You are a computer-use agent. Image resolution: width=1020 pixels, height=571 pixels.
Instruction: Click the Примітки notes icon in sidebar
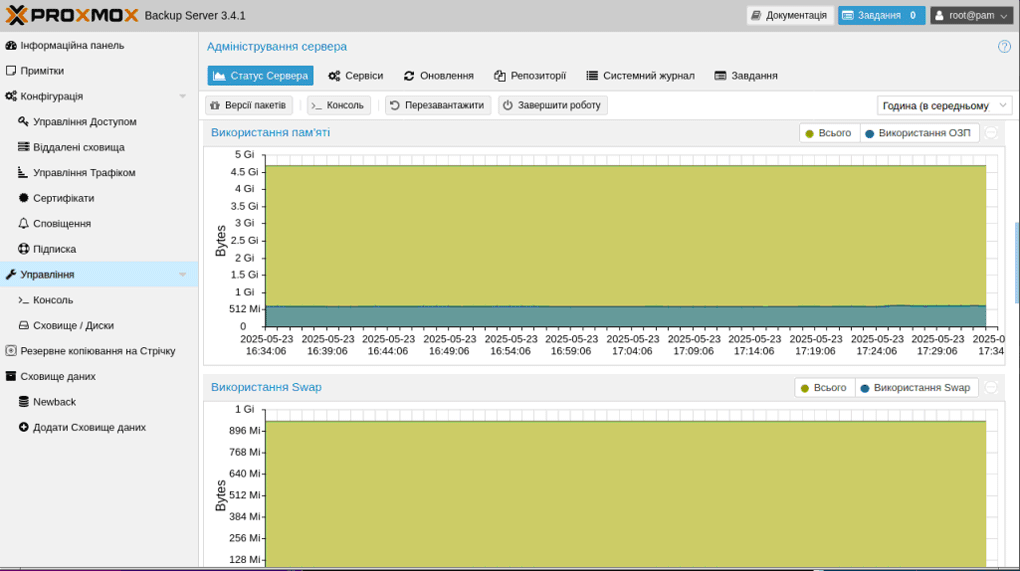[x=11, y=71]
